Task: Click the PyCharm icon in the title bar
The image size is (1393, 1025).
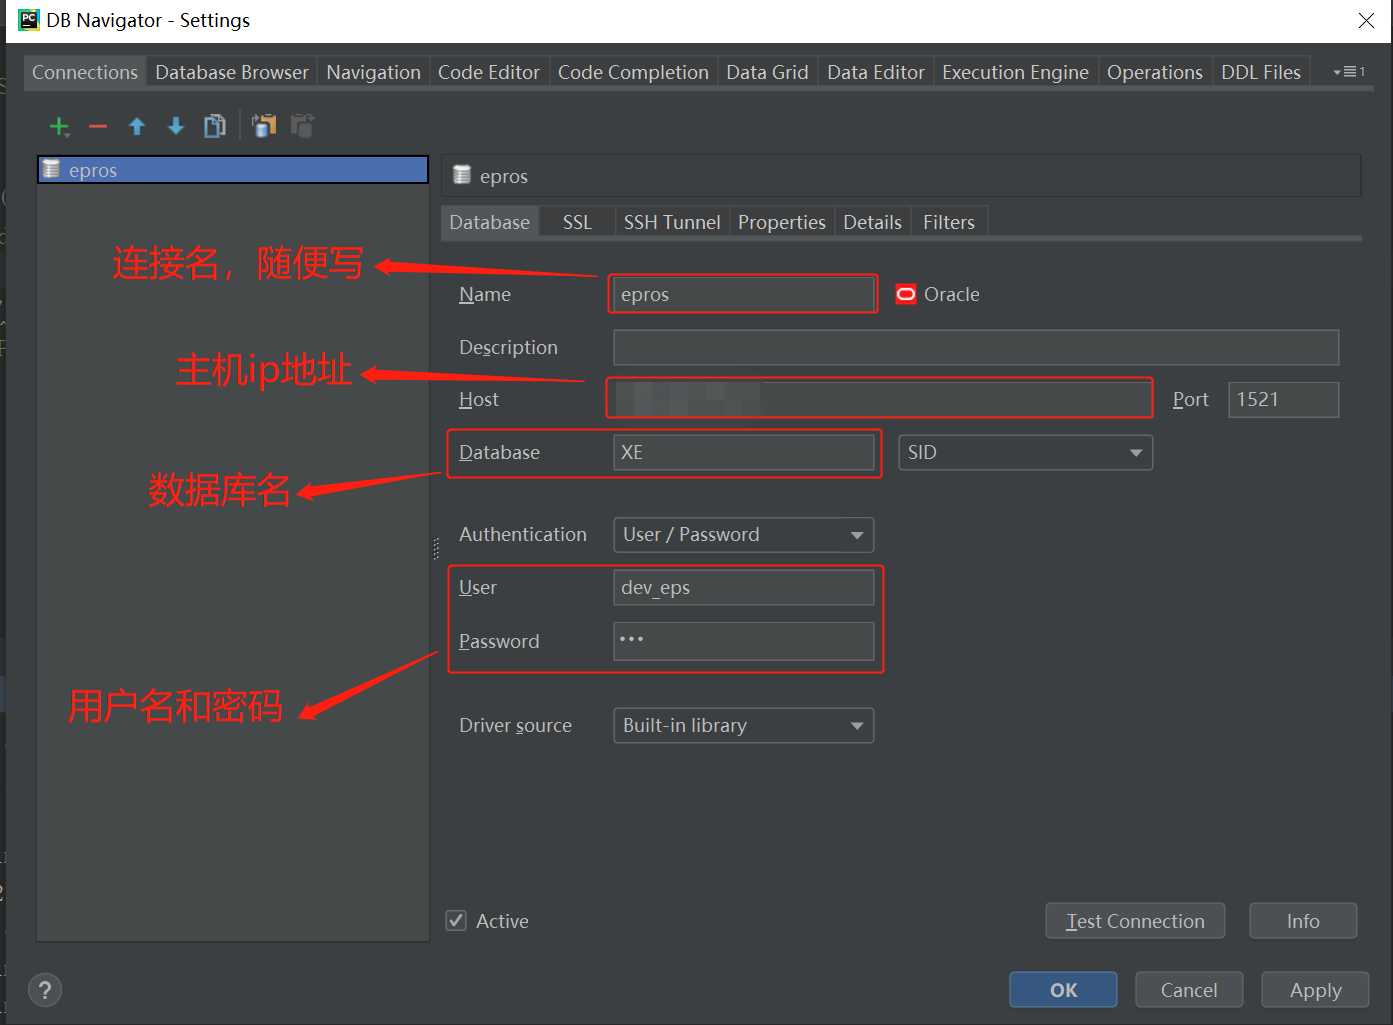Action: [x=28, y=20]
